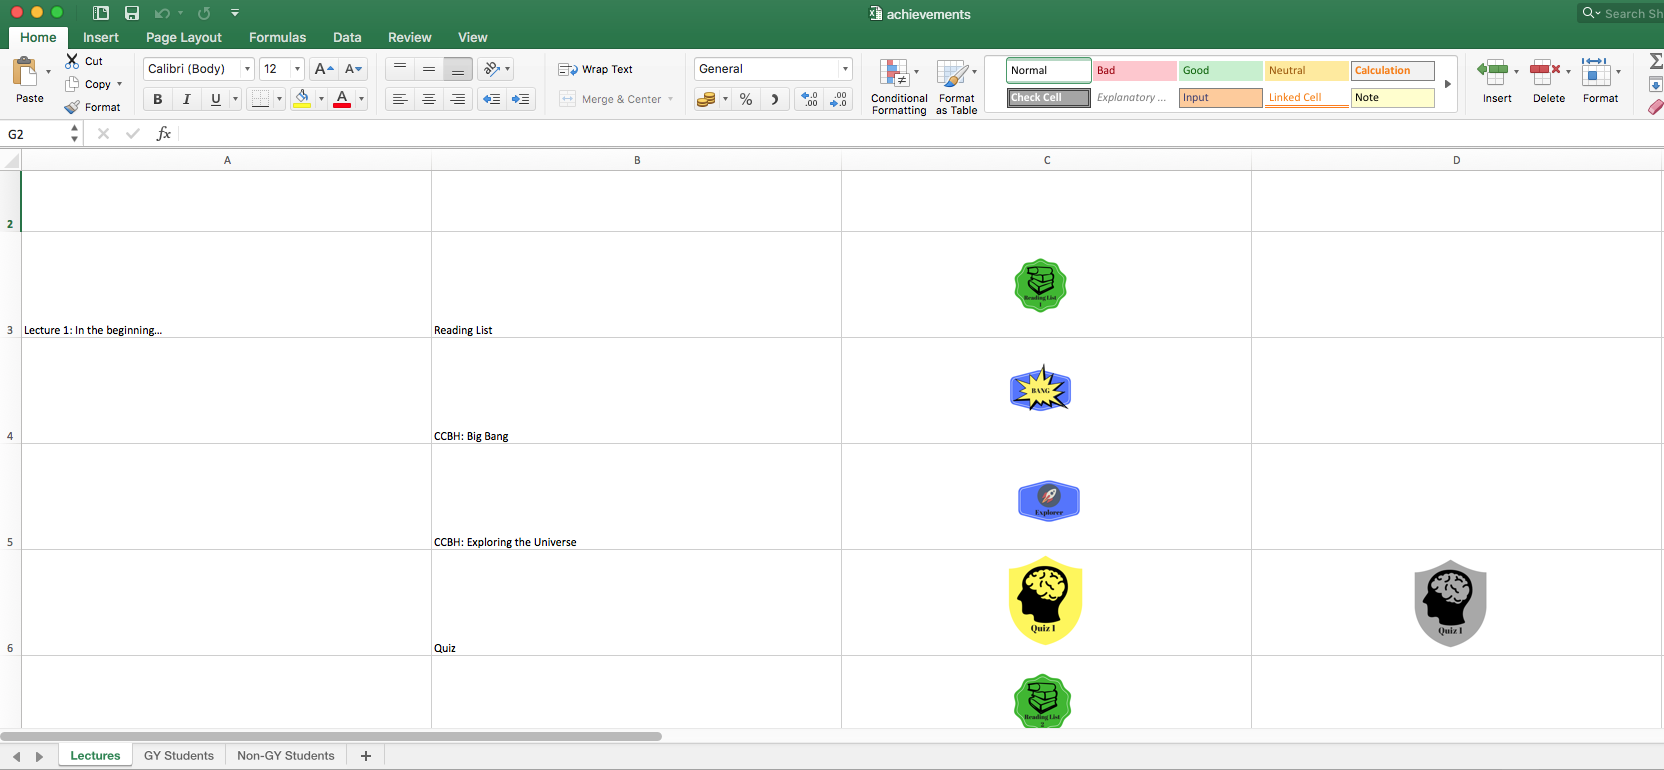Toggle comma style number format
1664x770 pixels.
coord(775,99)
